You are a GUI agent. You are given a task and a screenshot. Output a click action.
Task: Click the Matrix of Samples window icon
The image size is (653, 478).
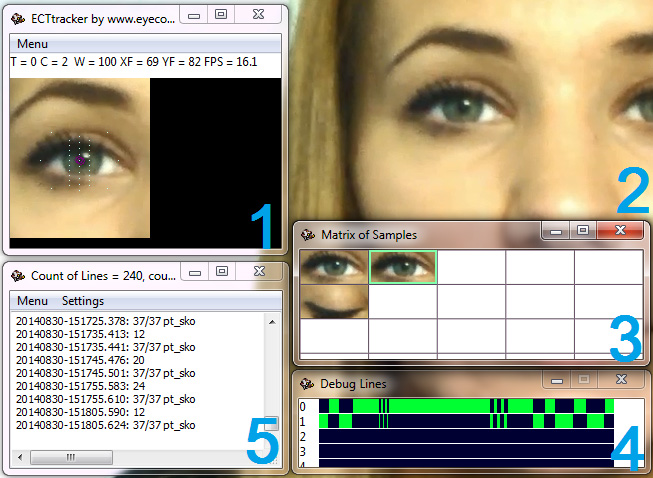click(x=308, y=235)
